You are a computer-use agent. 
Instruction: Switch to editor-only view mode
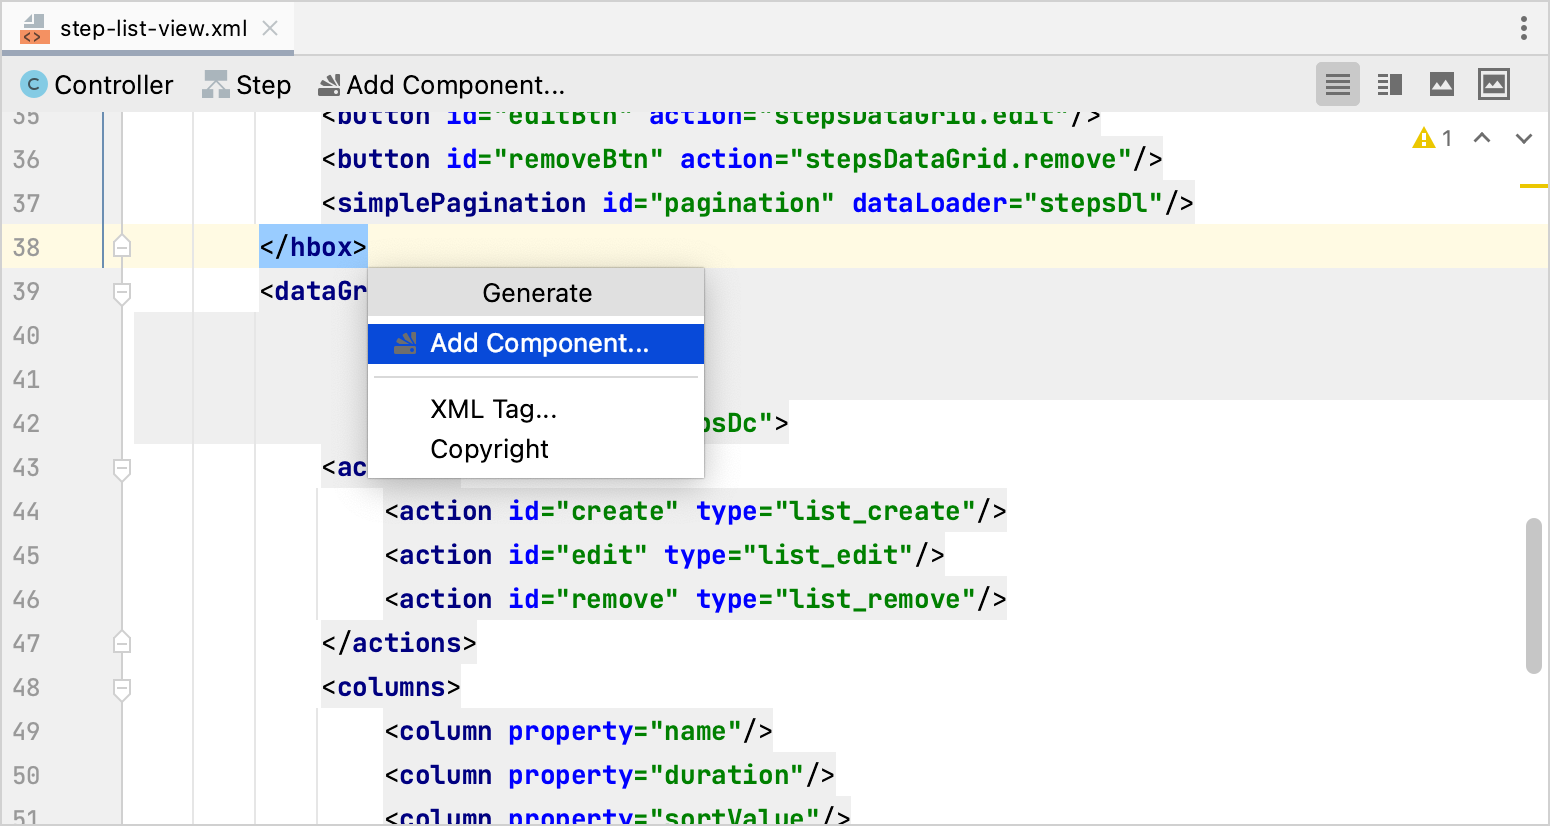tap(1338, 85)
